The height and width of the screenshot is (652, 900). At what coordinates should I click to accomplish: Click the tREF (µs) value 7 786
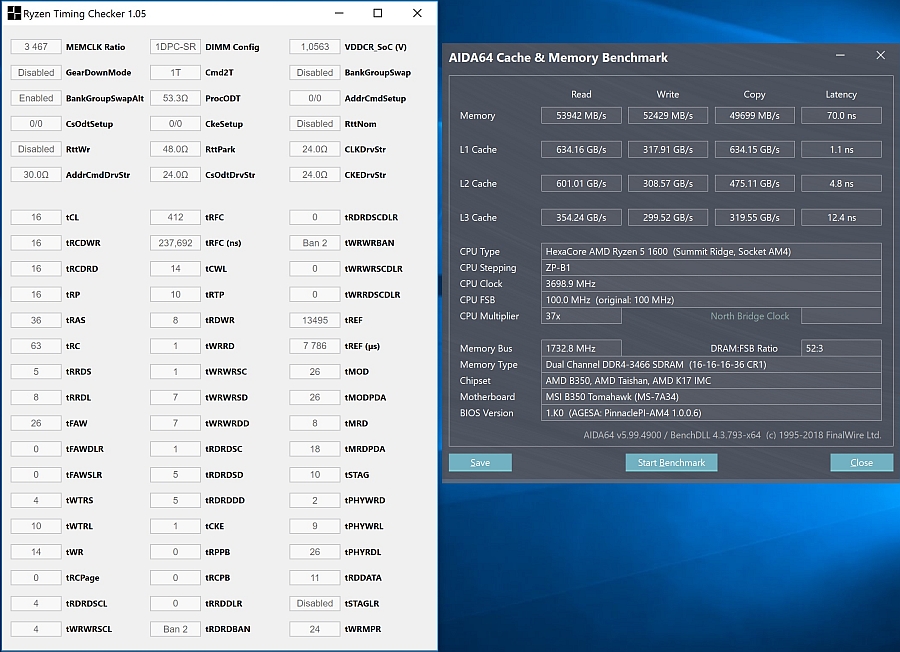[x=315, y=346]
